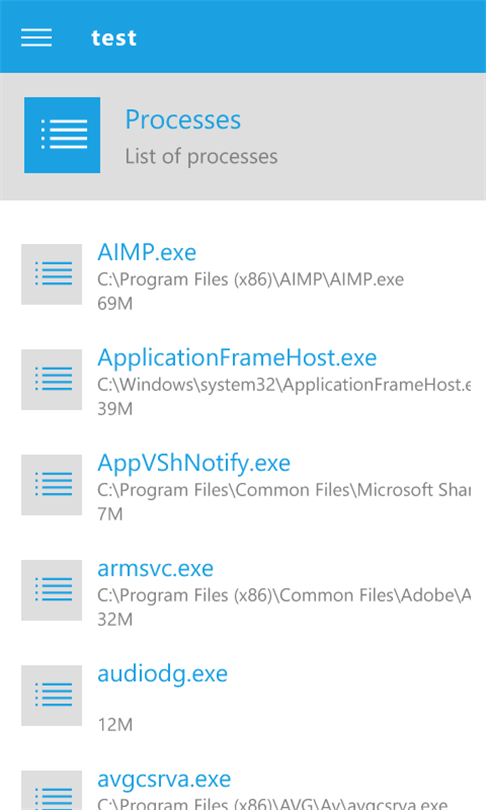This screenshot has height=810, width=486.
Task: Open the hamburger navigation menu
Action: [36, 38]
